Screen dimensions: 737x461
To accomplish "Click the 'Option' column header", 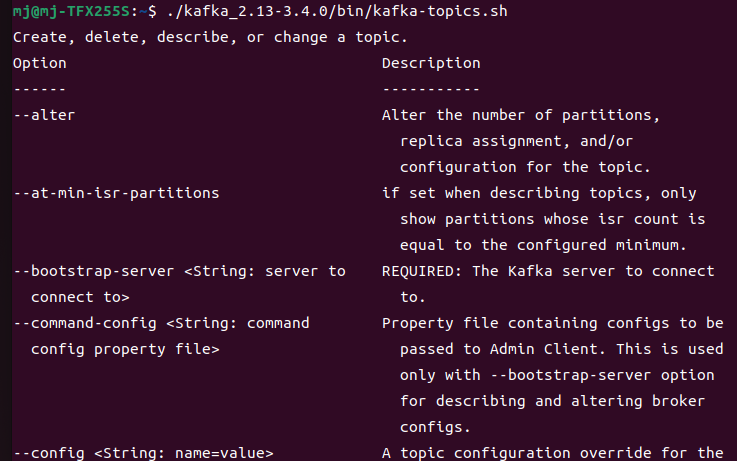I will [x=39, y=63].
